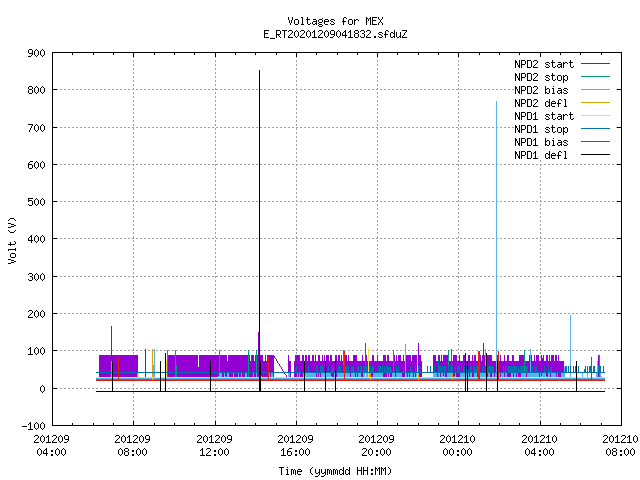Click the purple spike reaching about 165 V
The height and width of the screenshot is (480, 640).
[x=111, y=340]
